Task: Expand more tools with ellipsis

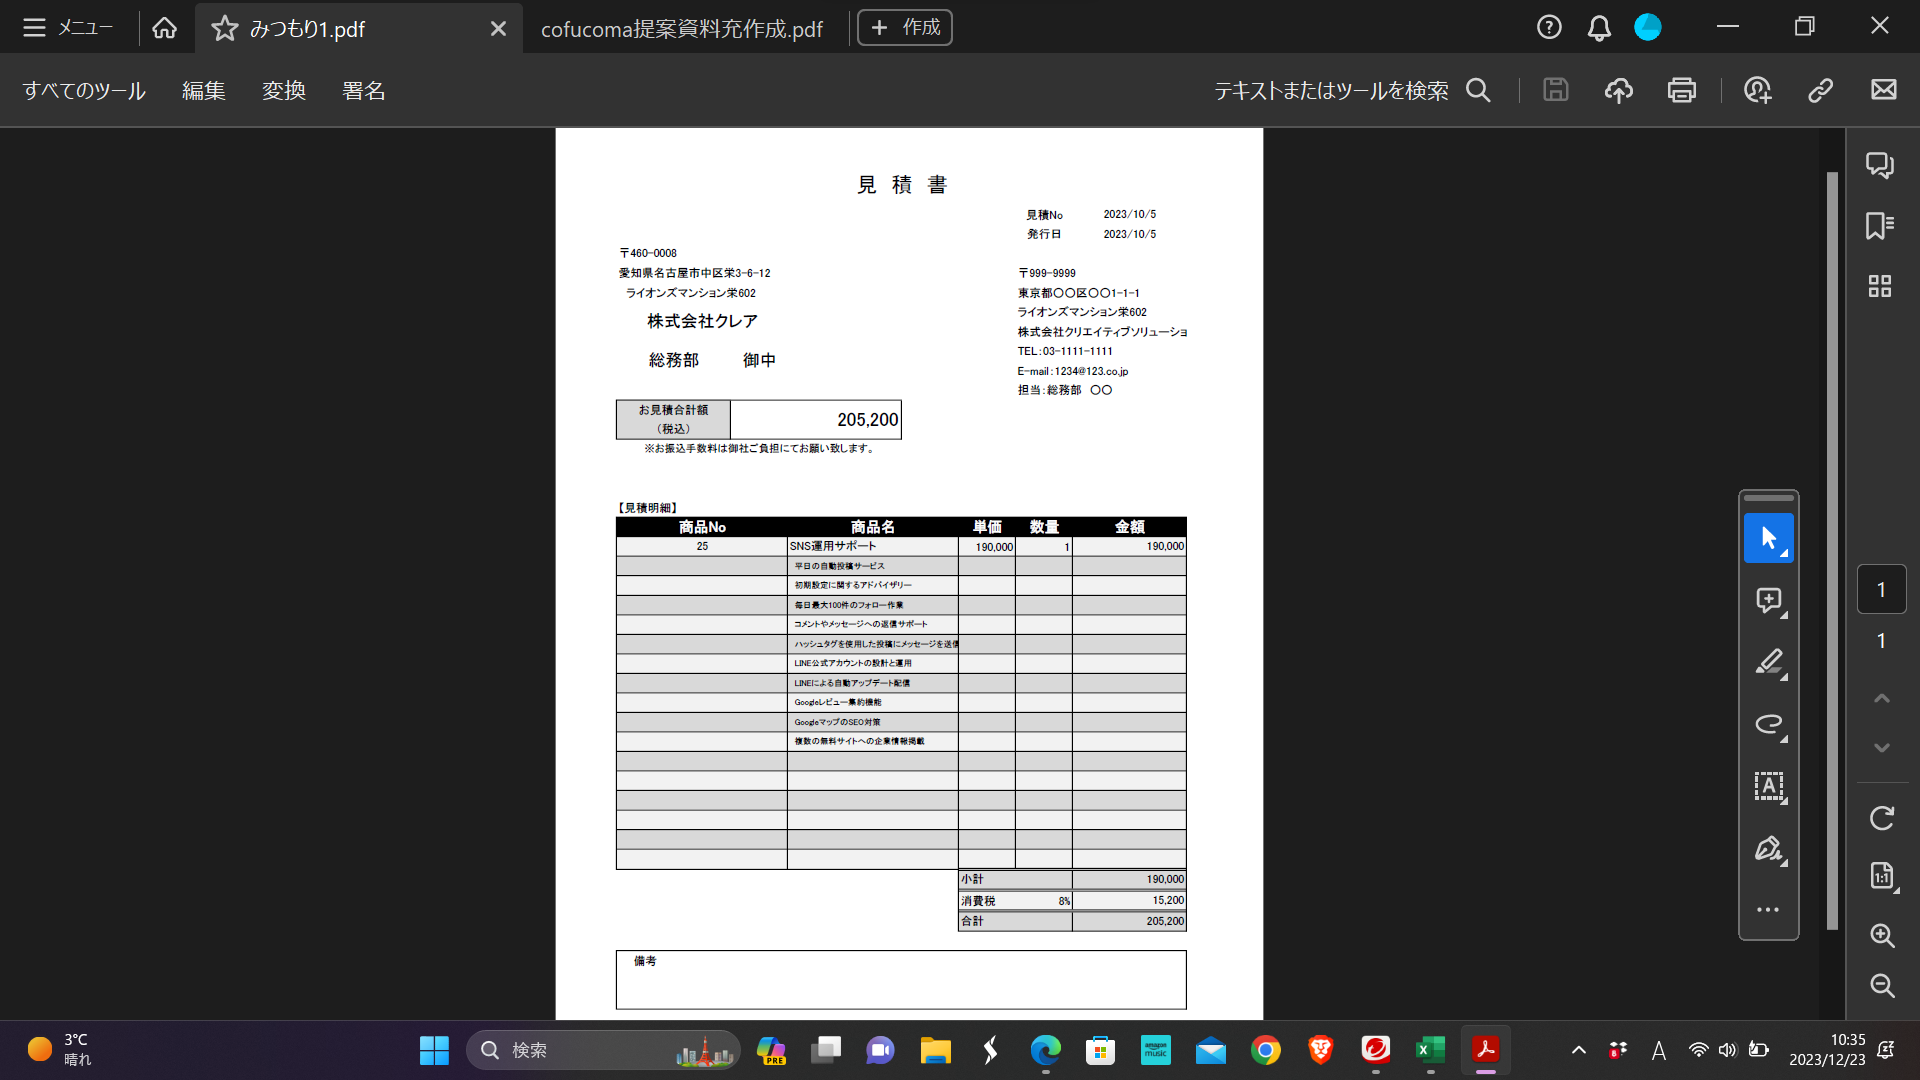Action: [1768, 910]
